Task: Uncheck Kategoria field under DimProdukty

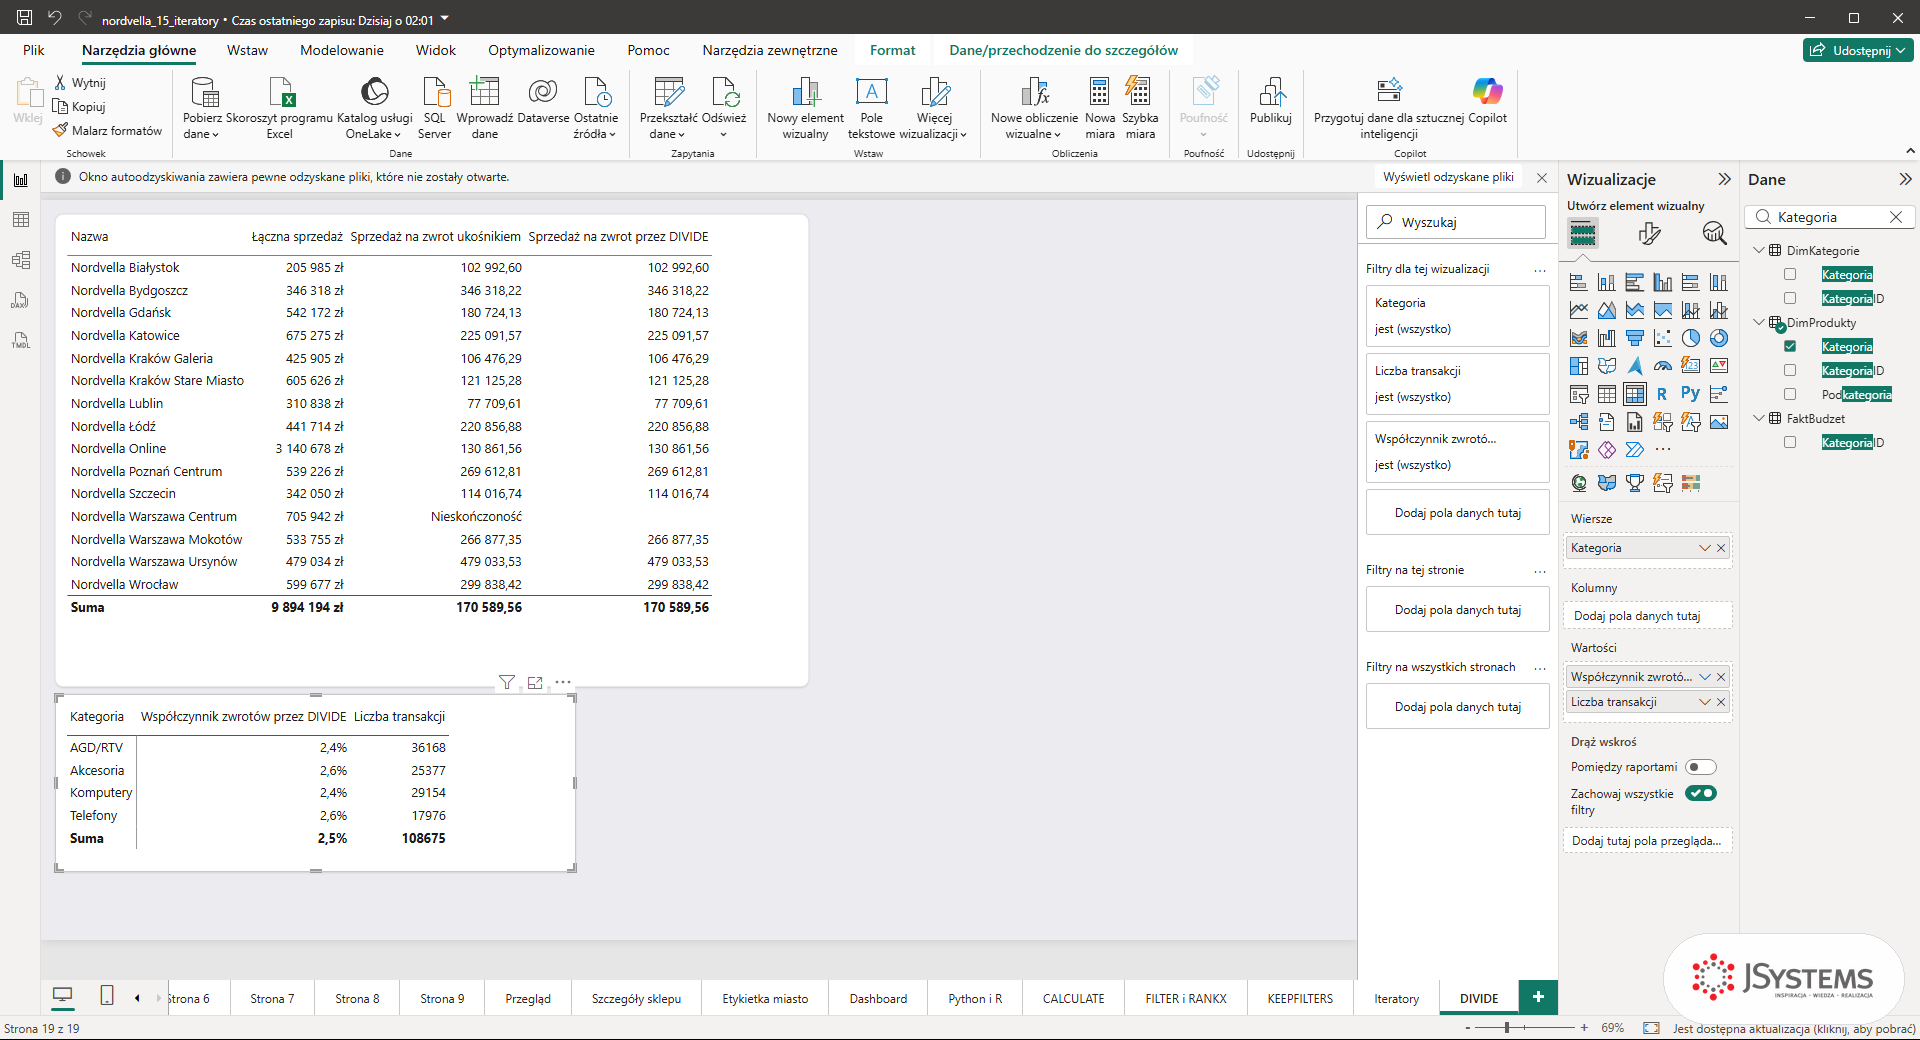Action: (1790, 346)
